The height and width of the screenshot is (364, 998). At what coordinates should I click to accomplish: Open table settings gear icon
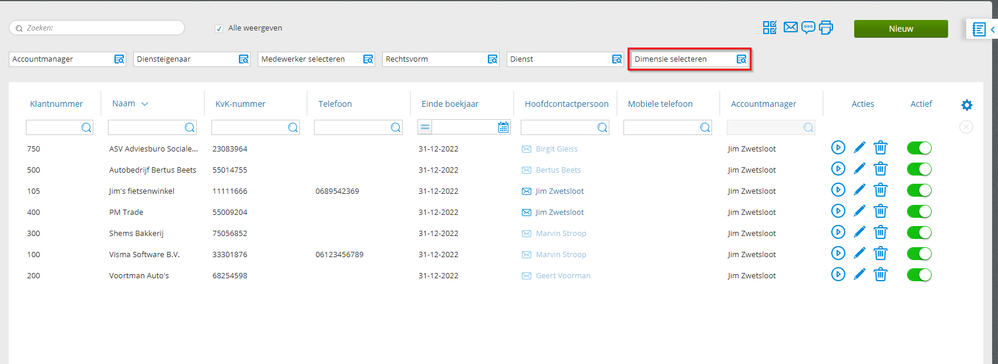coord(966,105)
